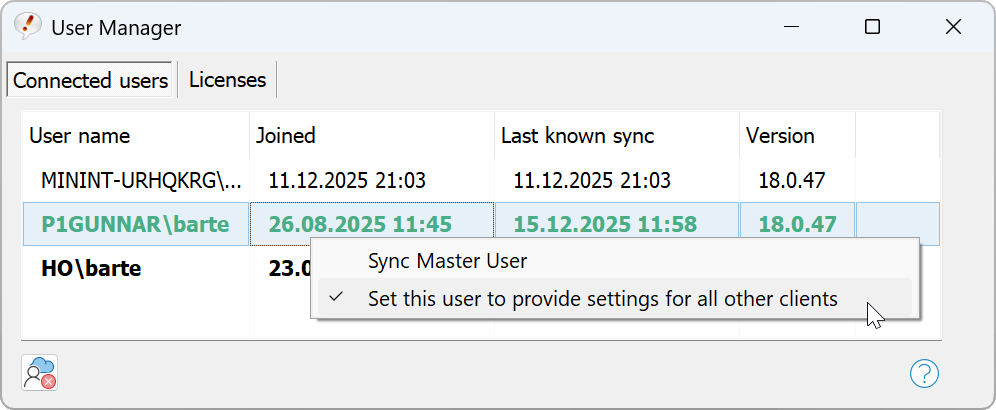Select the MININT-URHQKRG user row

click(x=141, y=181)
